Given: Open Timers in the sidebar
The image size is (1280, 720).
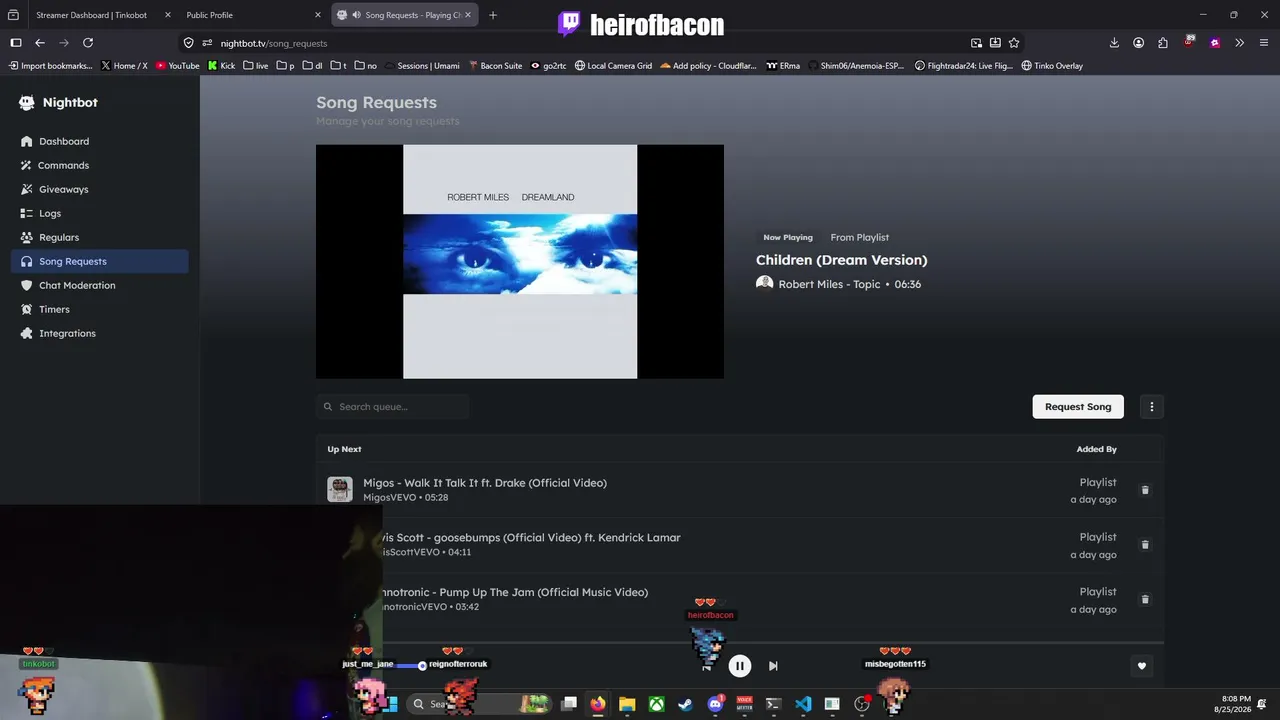Looking at the screenshot, I should click(54, 309).
